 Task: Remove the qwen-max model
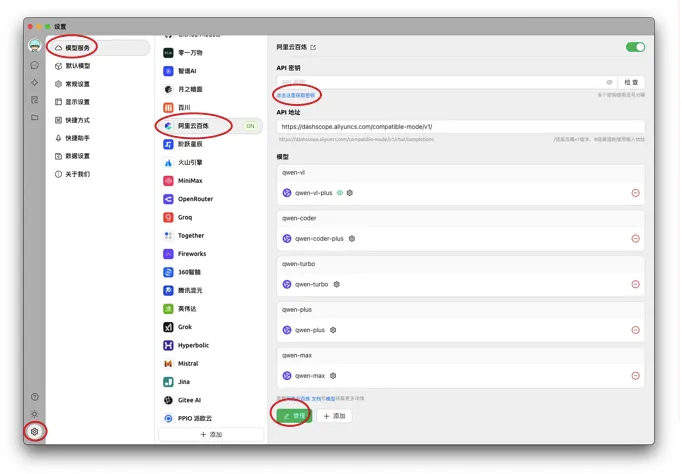635,375
